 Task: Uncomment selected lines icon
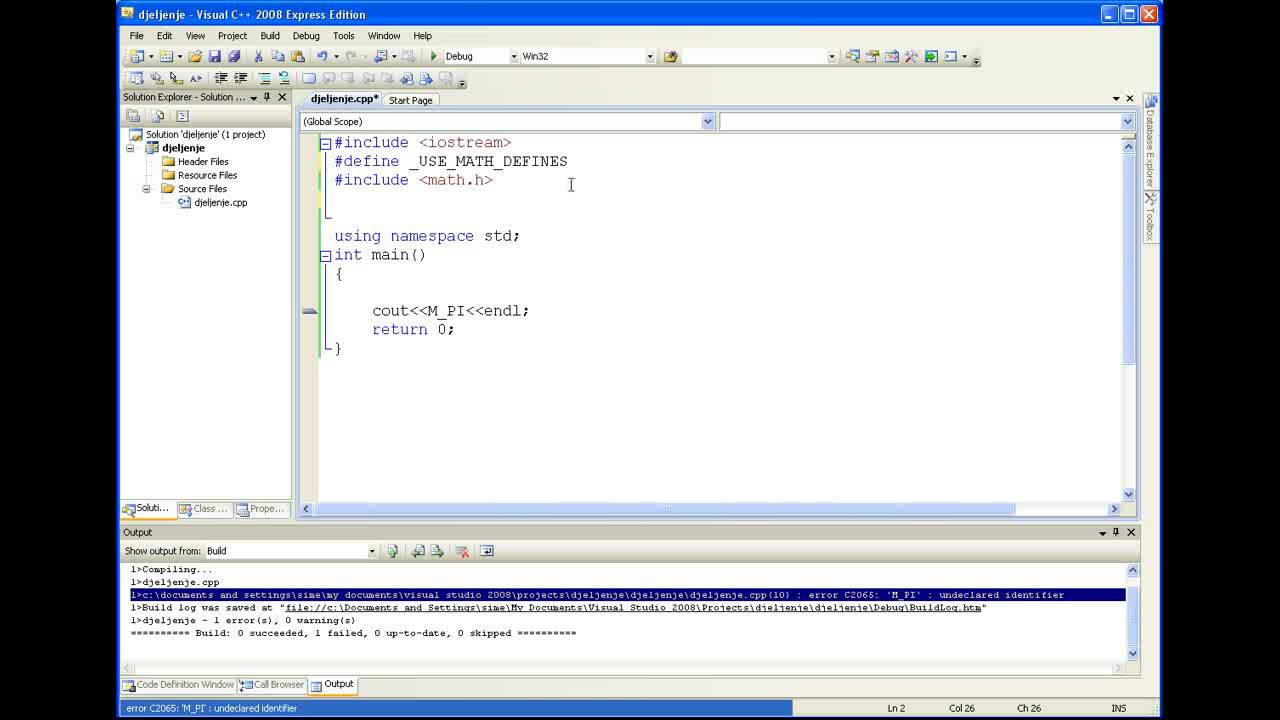285,78
